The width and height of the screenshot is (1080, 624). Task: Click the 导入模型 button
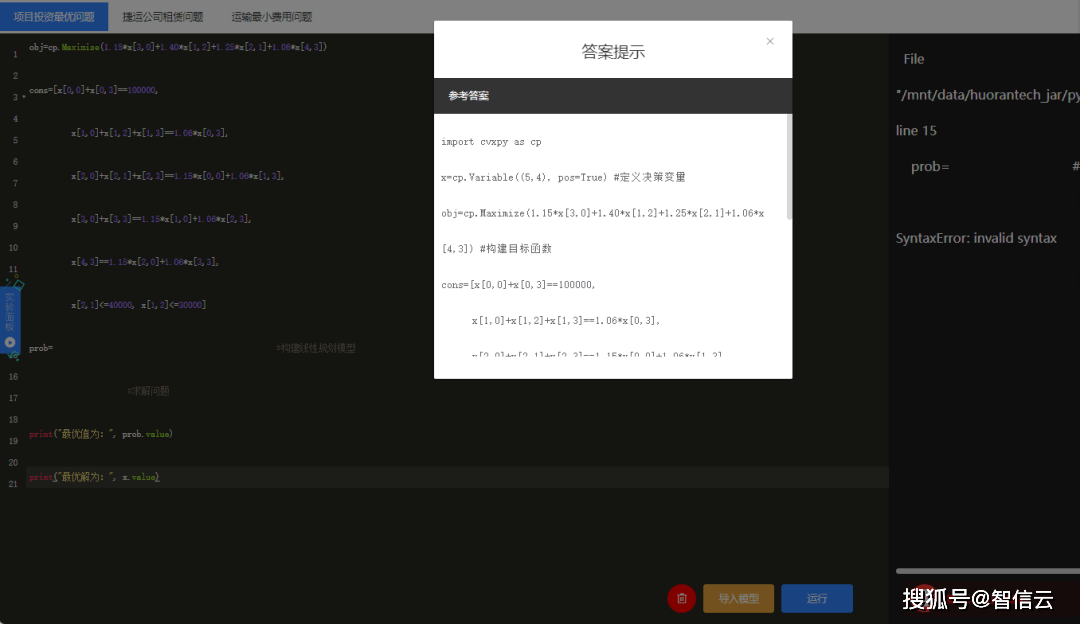[738, 598]
